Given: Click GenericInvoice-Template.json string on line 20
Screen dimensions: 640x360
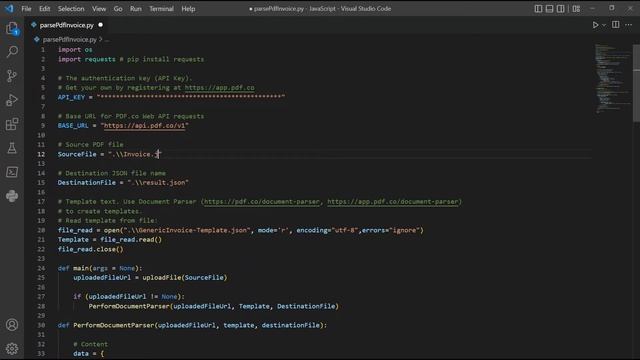Looking at the screenshot, I should (188, 230).
